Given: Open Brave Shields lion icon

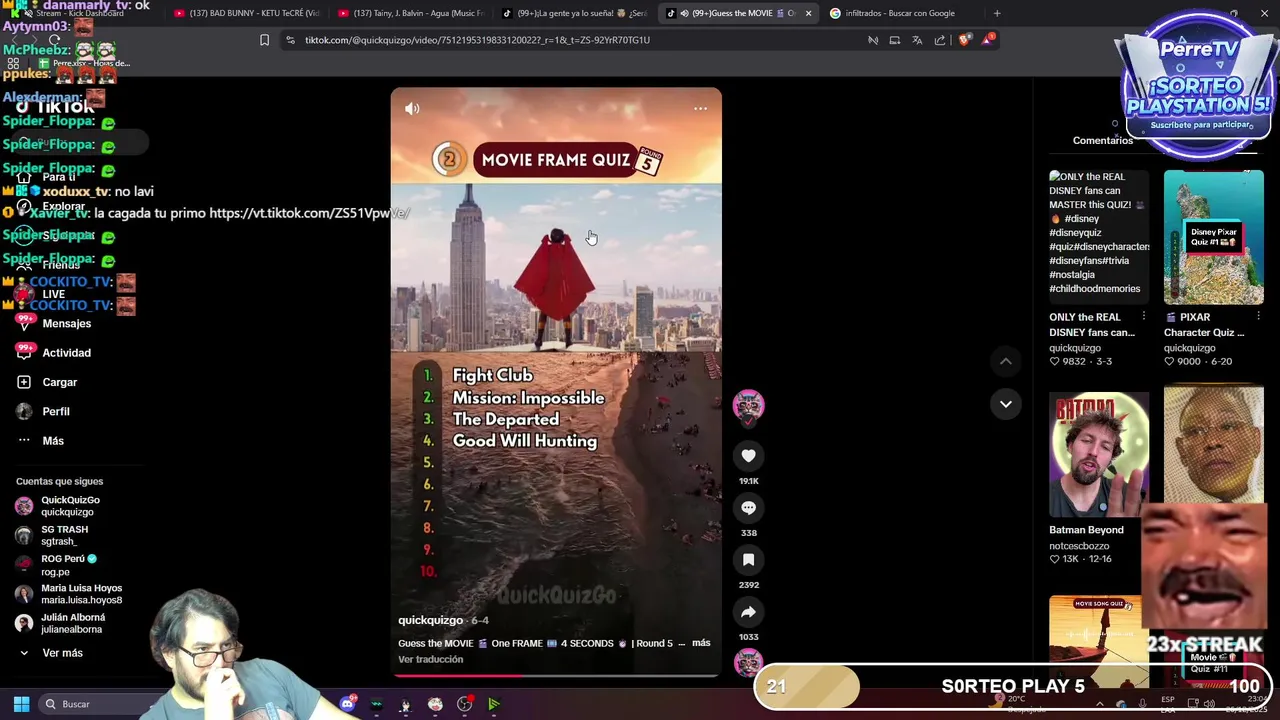Looking at the screenshot, I should (964, 40).
